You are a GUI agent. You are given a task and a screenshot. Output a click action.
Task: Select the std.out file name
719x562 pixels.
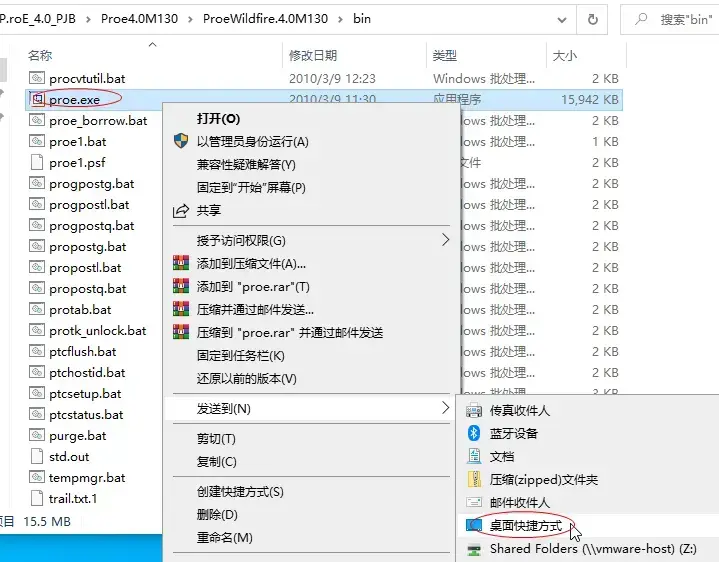click(x=69, y=457)
